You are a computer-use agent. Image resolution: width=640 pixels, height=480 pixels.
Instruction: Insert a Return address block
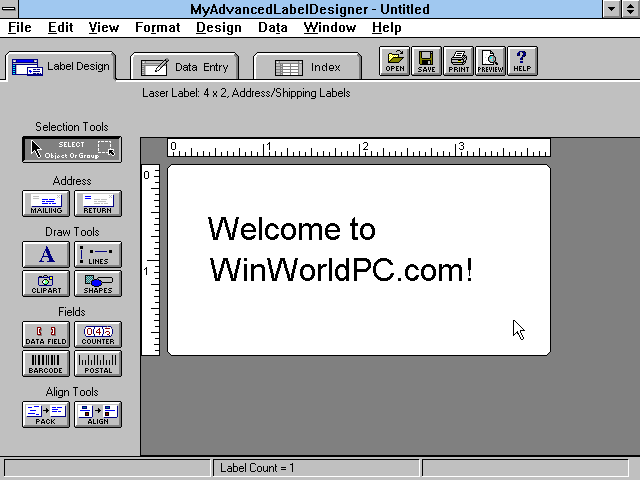pyautogui.click(x=98, y=203)
